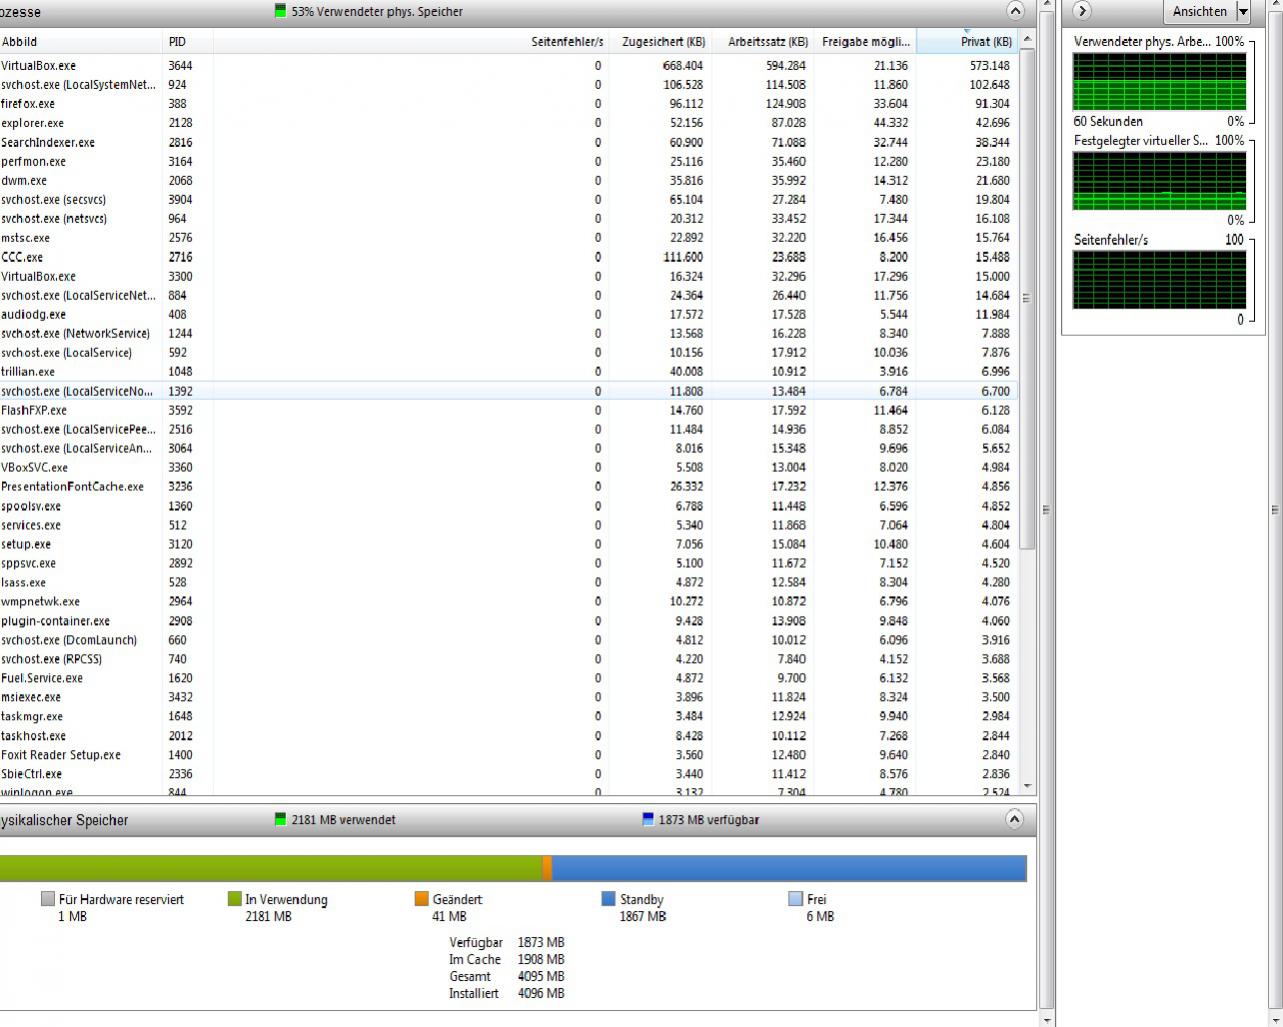
Task: Select svchost.exe (NetworkService) row
Action: (509, 334)
